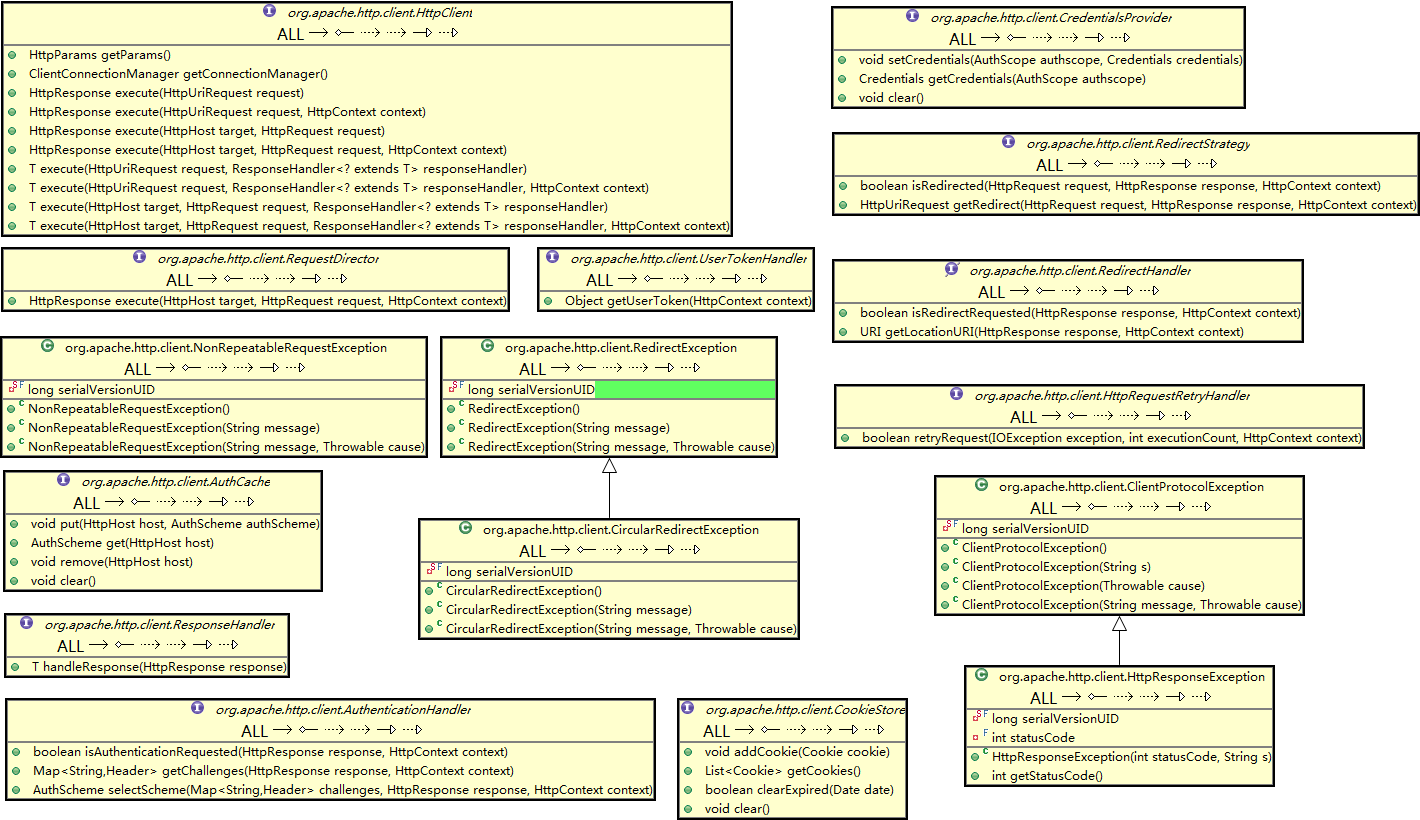Click the CredentialsProvider interface icon

point(912,16)
